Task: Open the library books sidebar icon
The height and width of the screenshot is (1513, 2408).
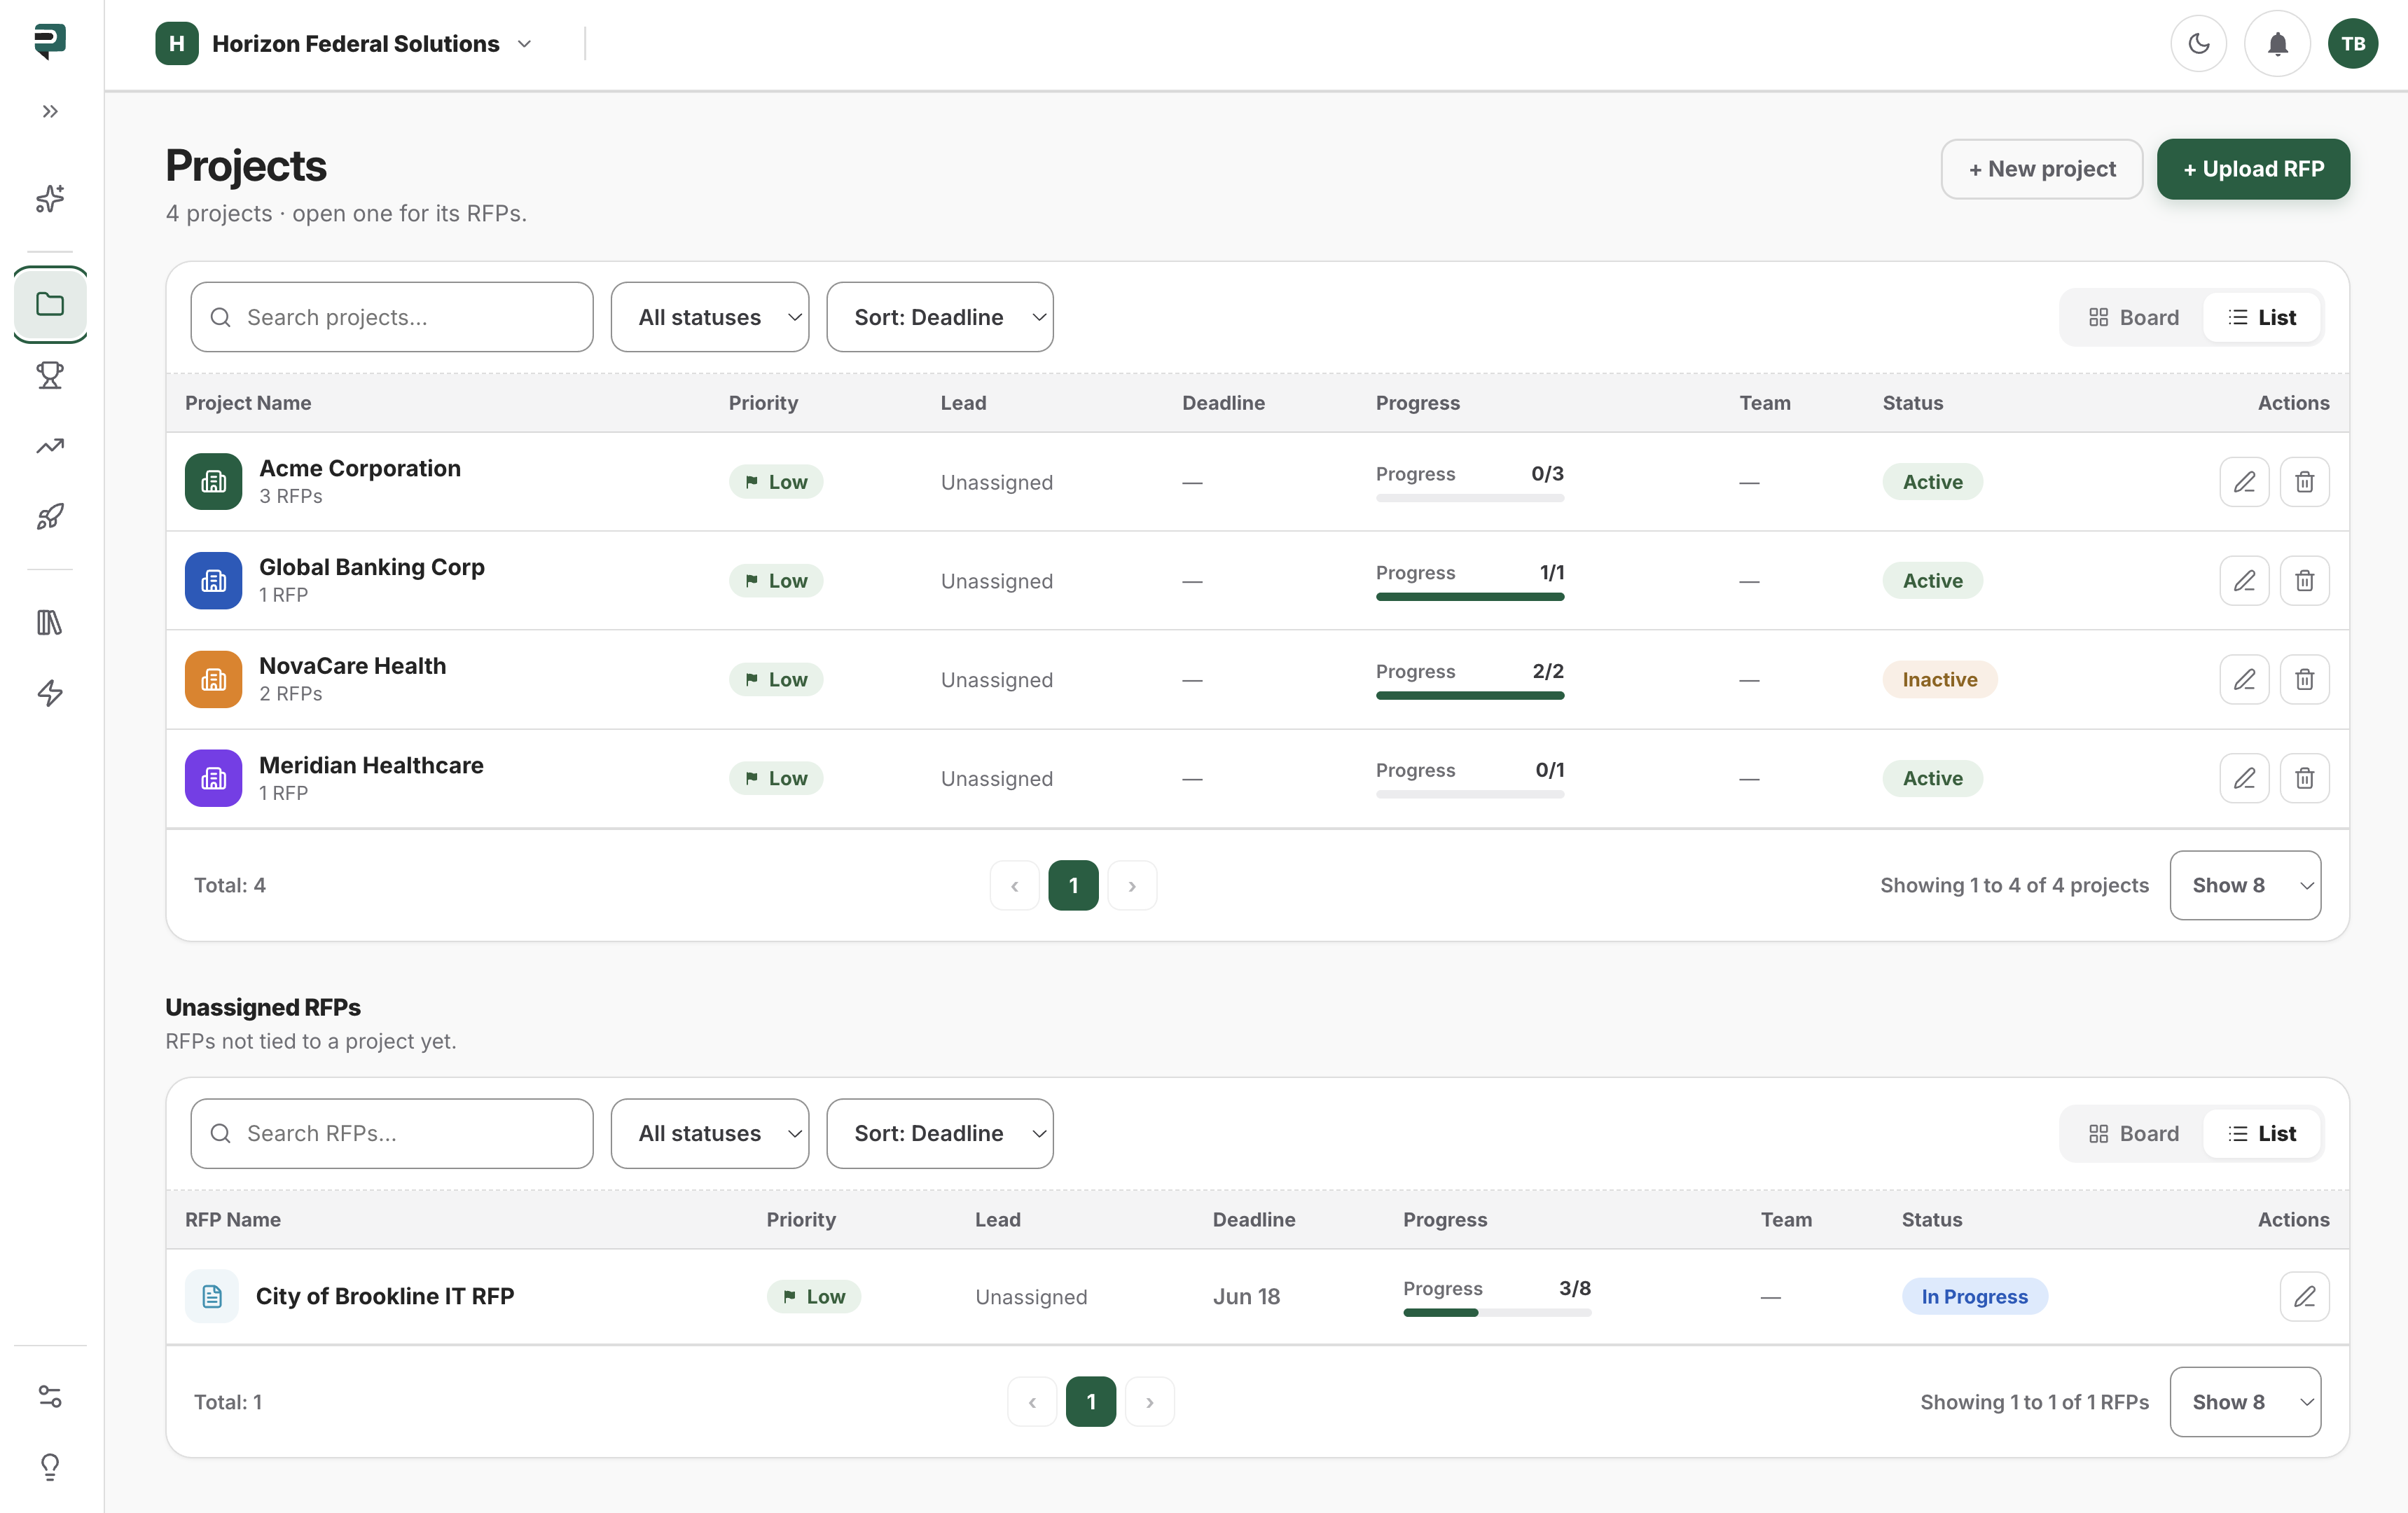Action: tap(50, 622)
